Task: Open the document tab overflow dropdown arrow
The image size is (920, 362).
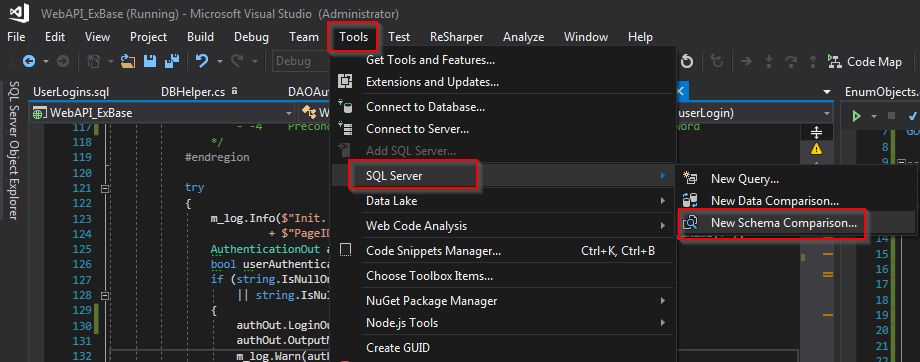Action: (x=827, y=92)
